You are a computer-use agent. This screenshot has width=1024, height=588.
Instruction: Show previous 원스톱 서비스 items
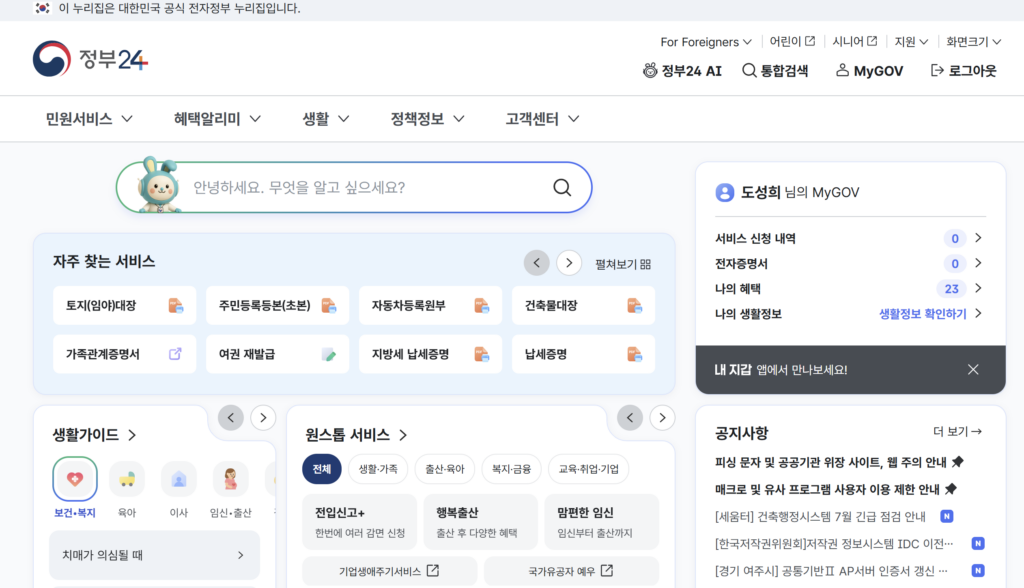click(x=630, y=417)
